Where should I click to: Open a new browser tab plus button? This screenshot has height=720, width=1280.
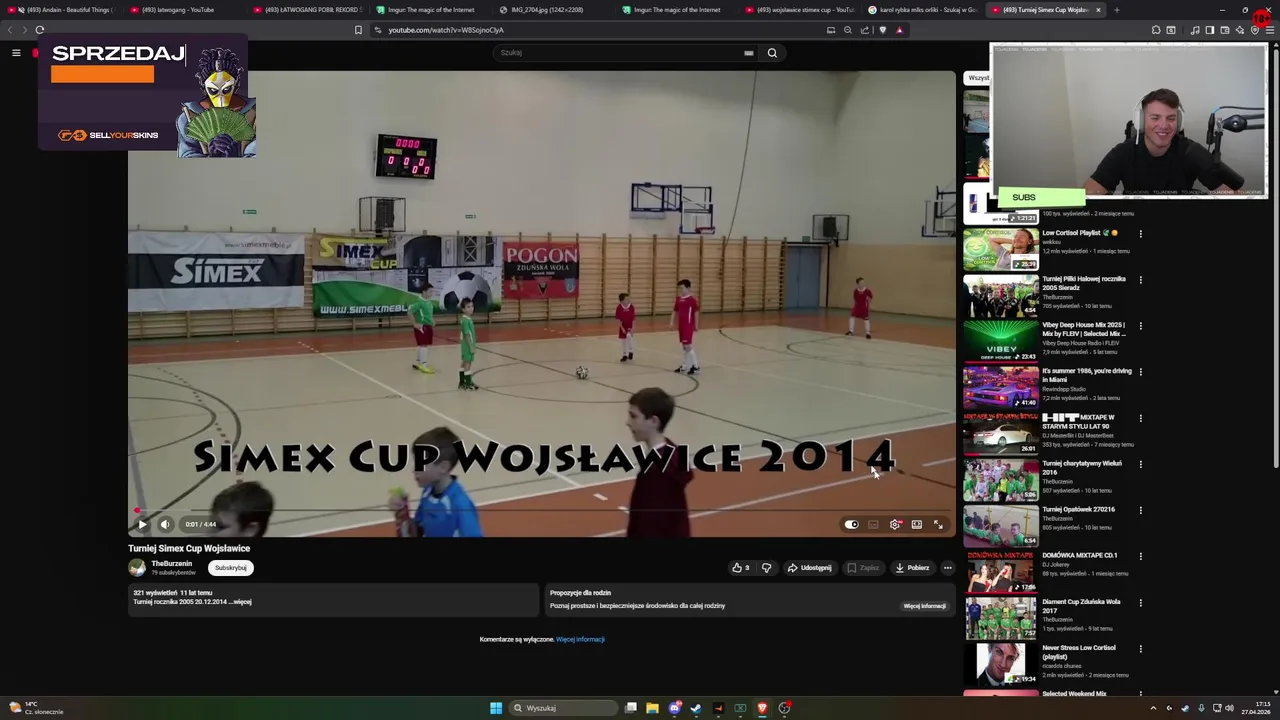[x=1116, y=10]
